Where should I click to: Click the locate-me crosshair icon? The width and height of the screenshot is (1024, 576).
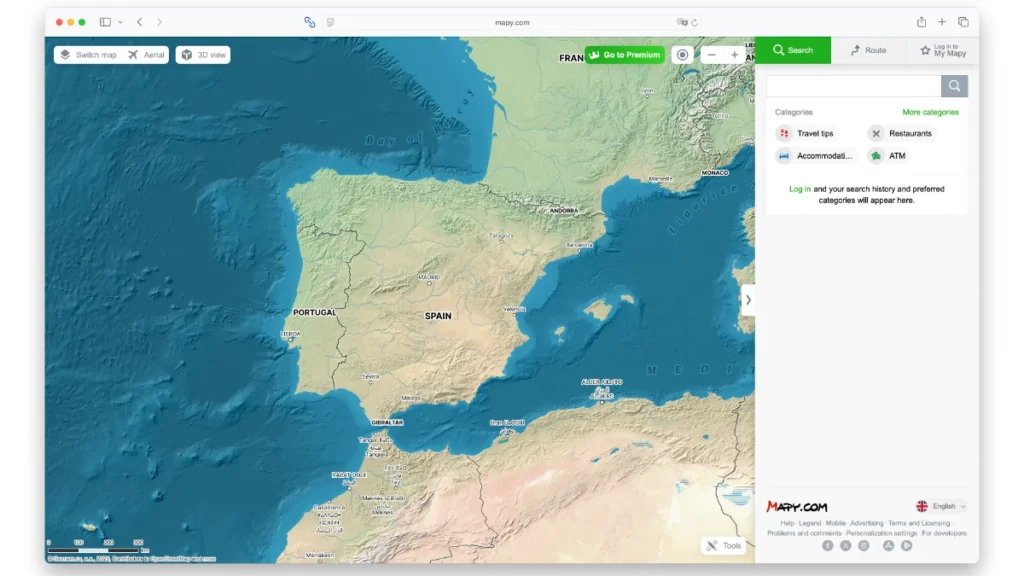[682, 54]
